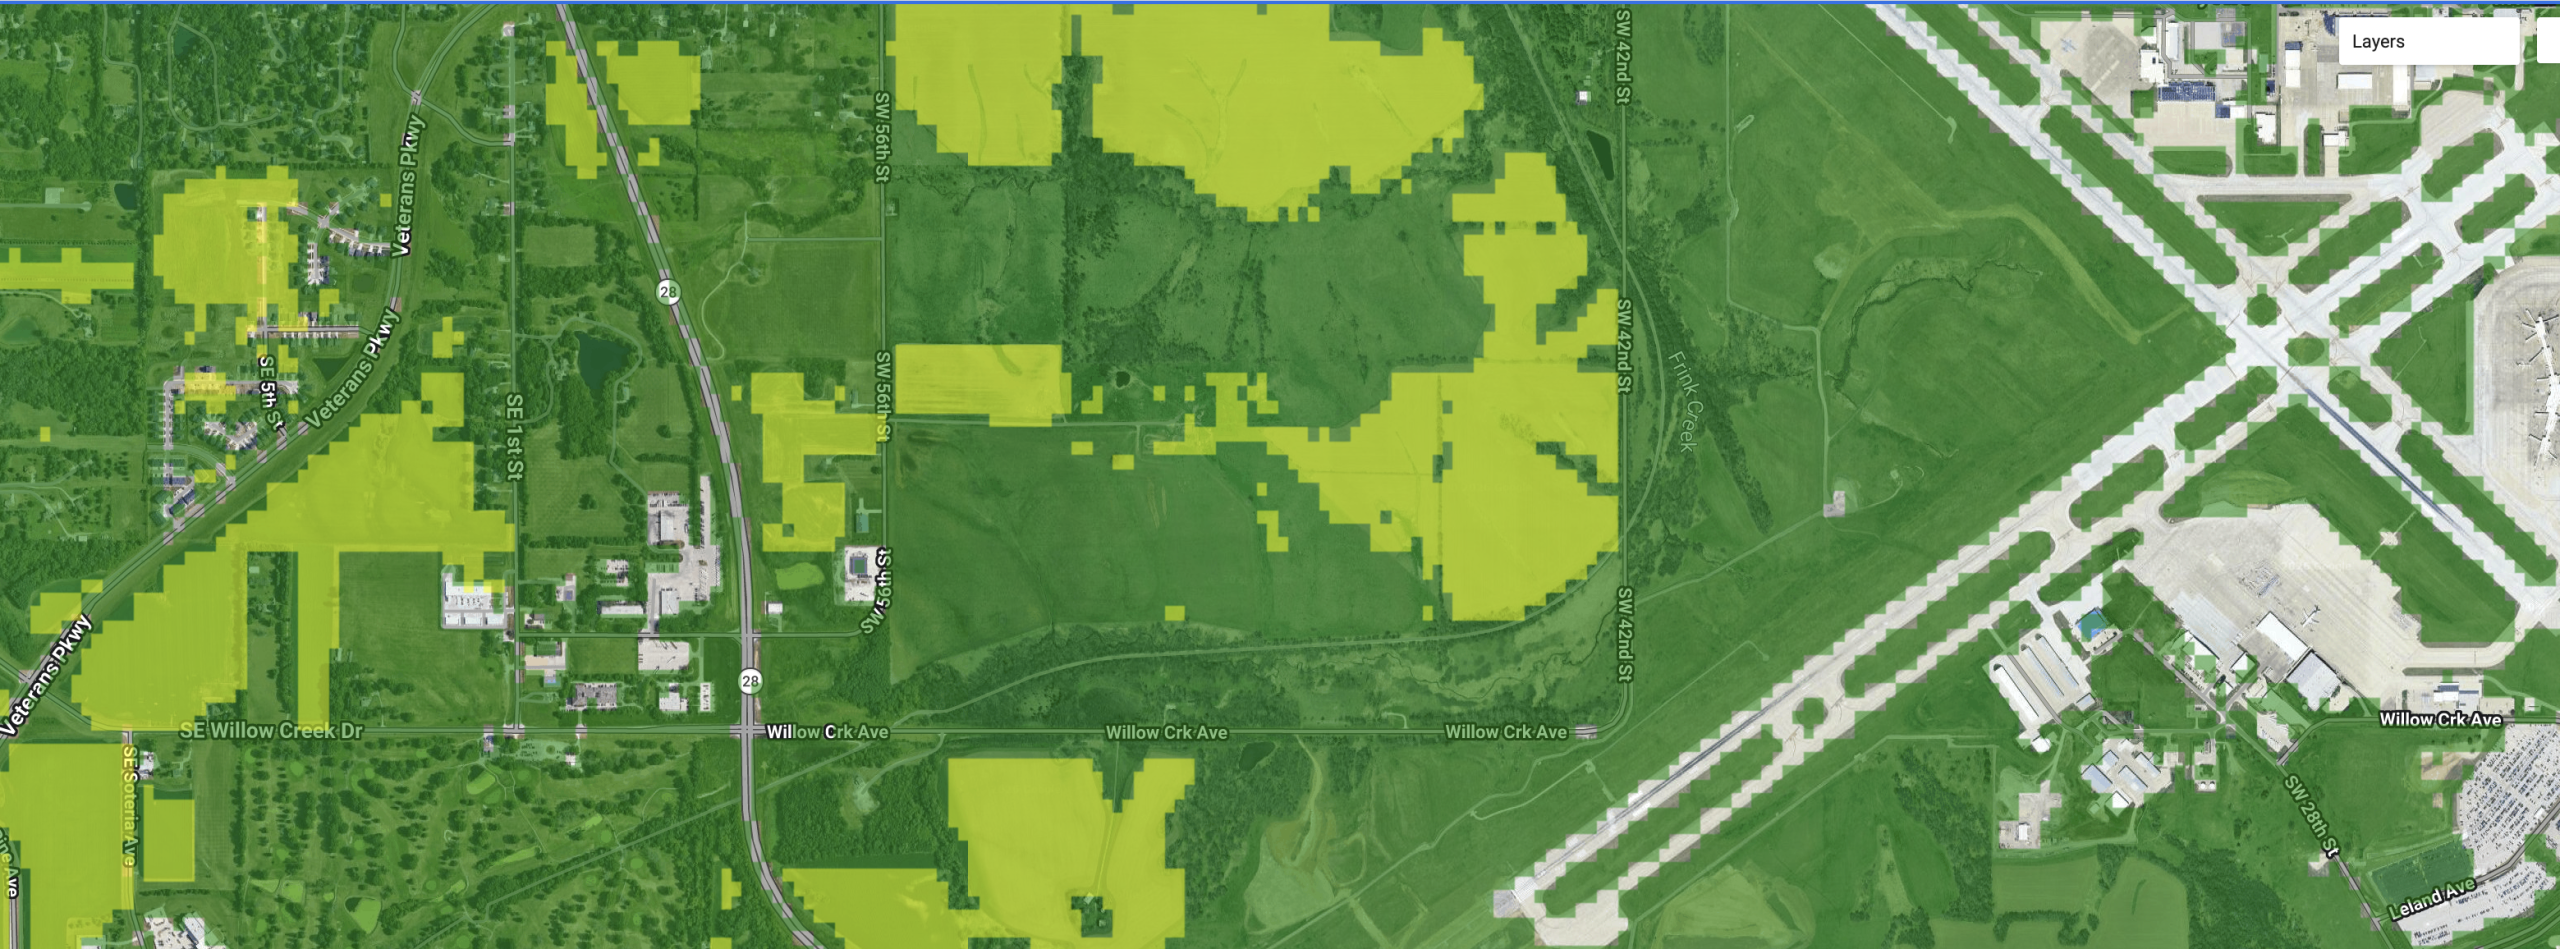Screen dimensions: 2560x949
Task: Select the Leland Ave street label
Action: (2432, 900)
